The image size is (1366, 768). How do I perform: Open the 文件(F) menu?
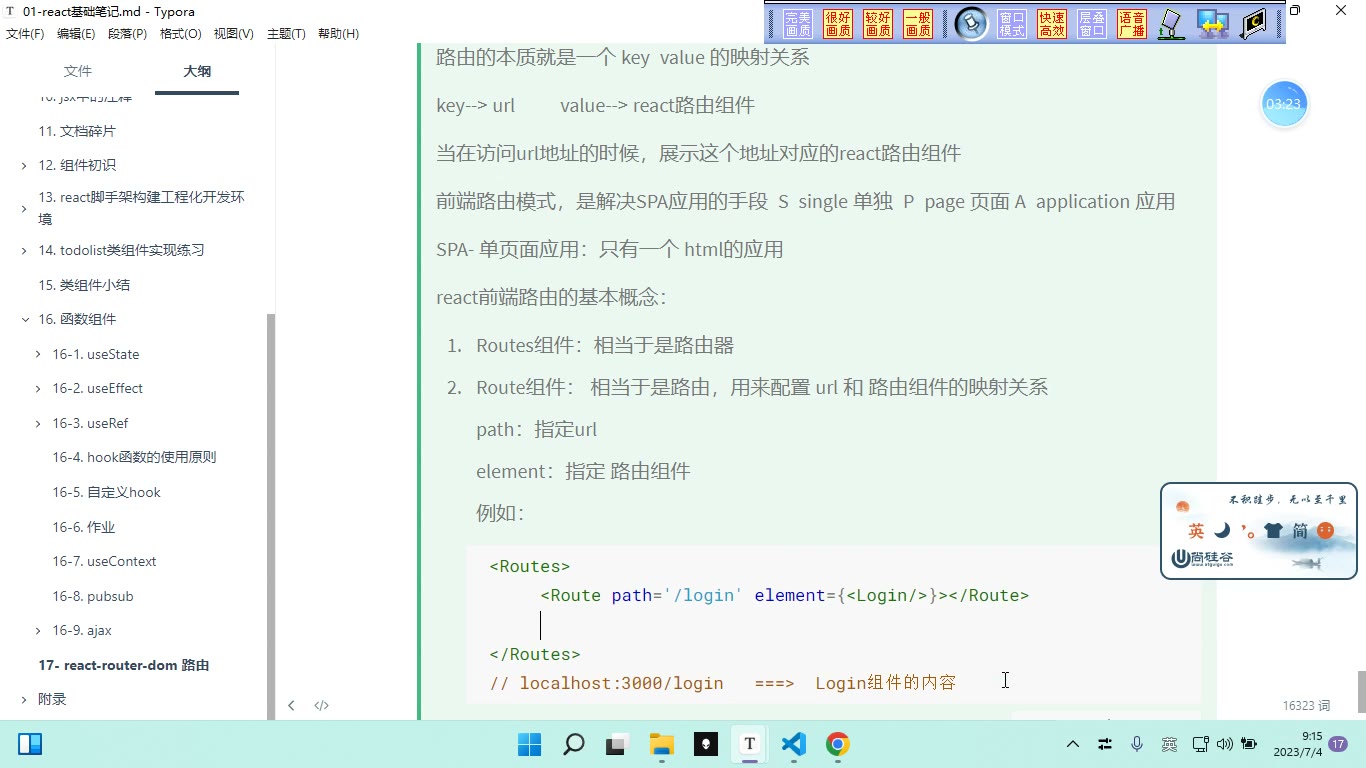25,34
